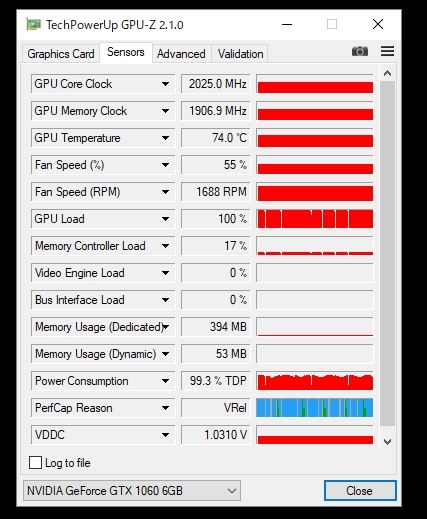
Task: Click the 1688 RPM value
Action: point(216,192)
